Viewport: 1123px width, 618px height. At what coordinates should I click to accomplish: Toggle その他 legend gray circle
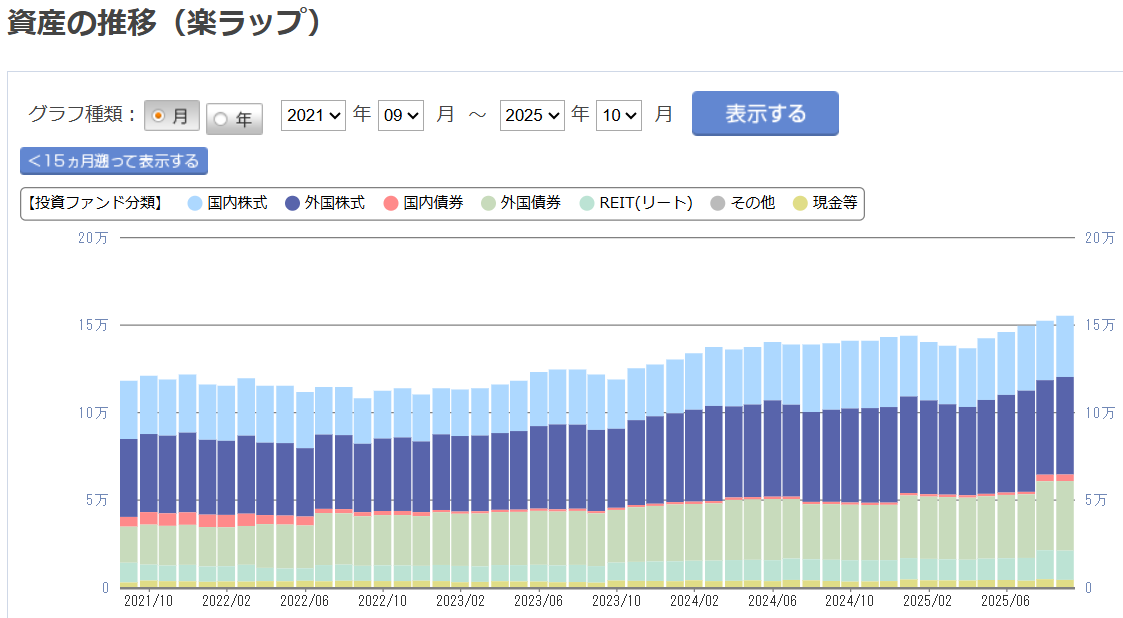coord(717,203)
